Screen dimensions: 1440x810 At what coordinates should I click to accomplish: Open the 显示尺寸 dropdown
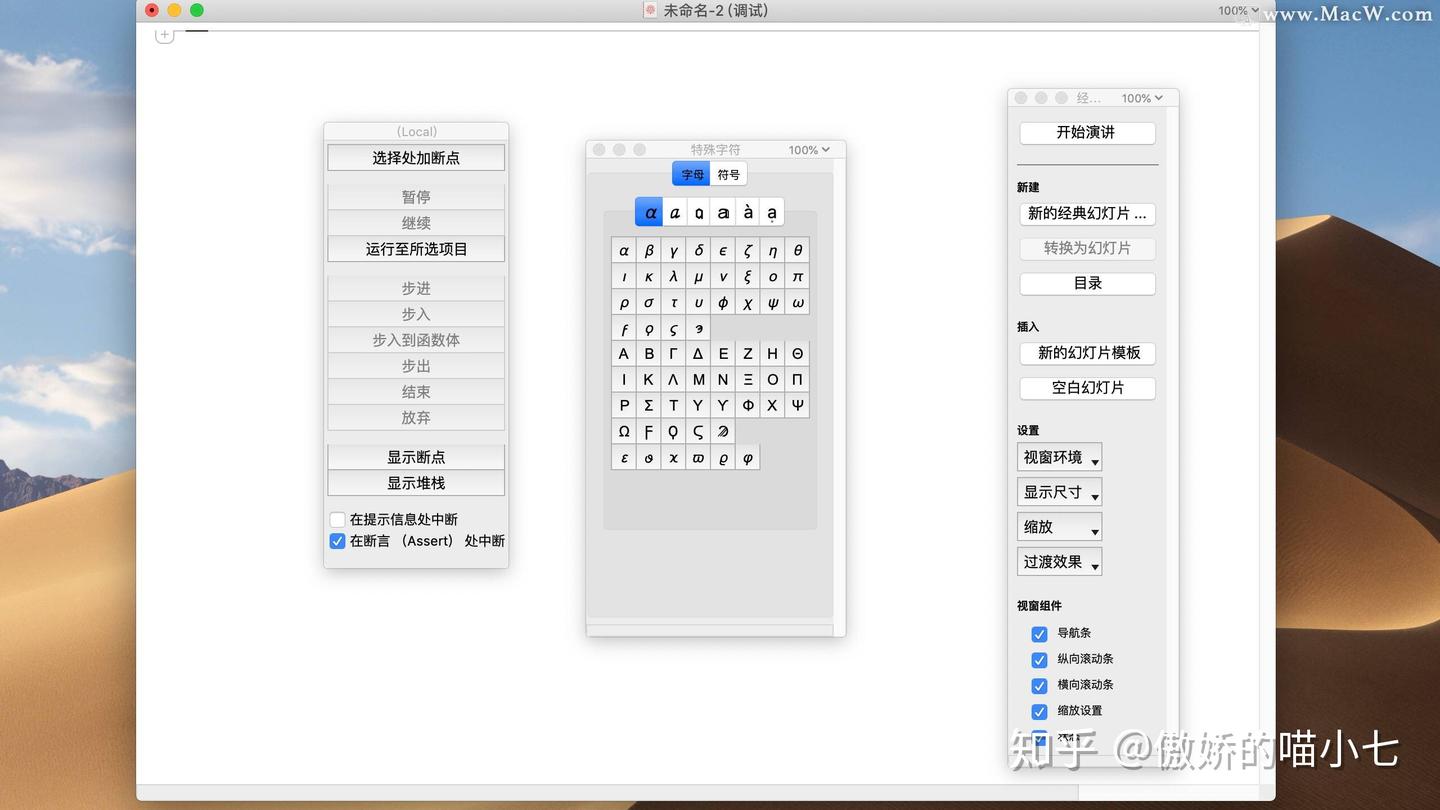pos(1059,492)
